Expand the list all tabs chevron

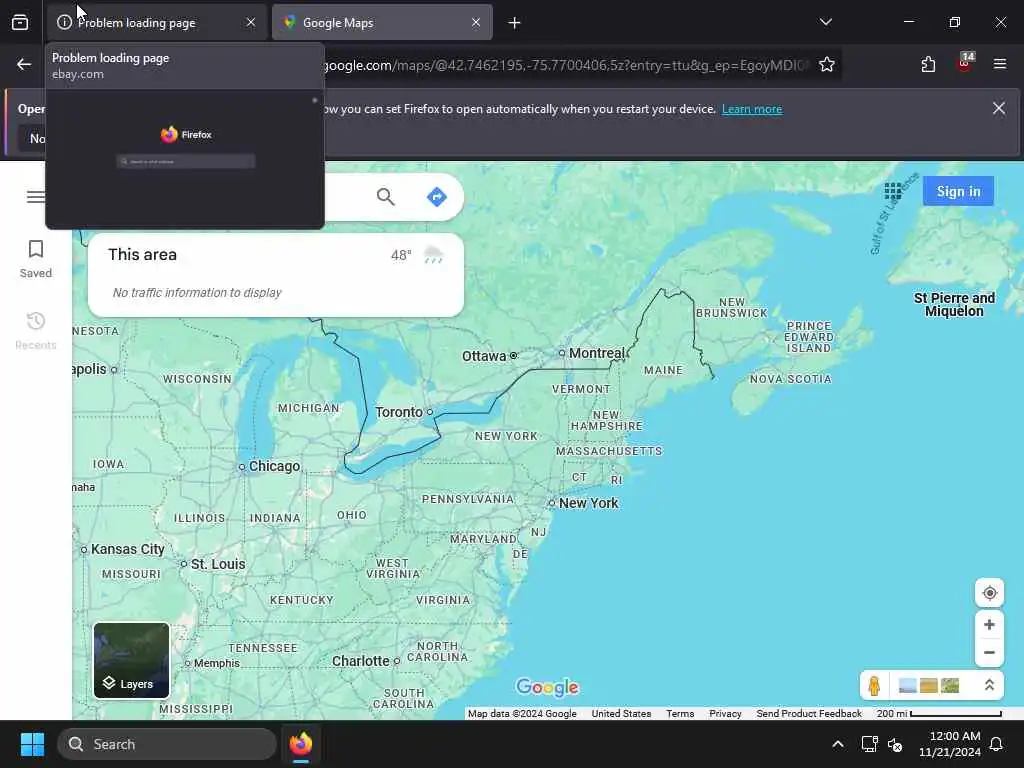(825, 22)
